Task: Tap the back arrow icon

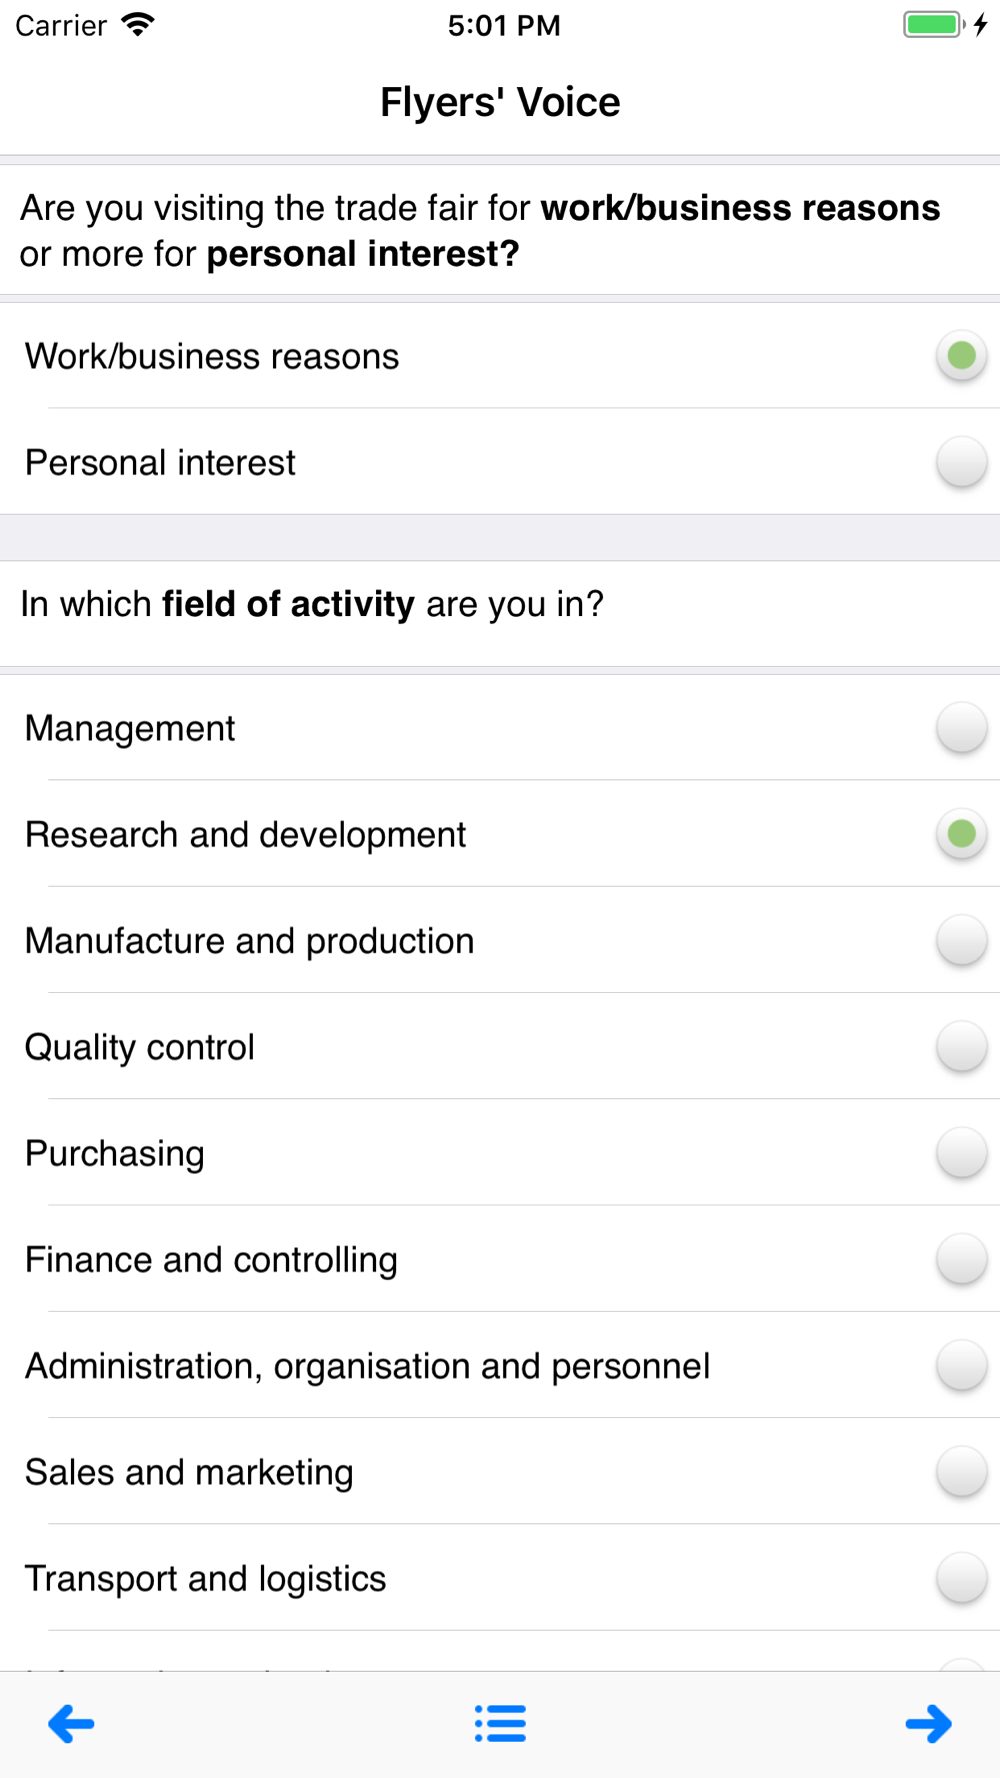Action: tap(71, 1723)
